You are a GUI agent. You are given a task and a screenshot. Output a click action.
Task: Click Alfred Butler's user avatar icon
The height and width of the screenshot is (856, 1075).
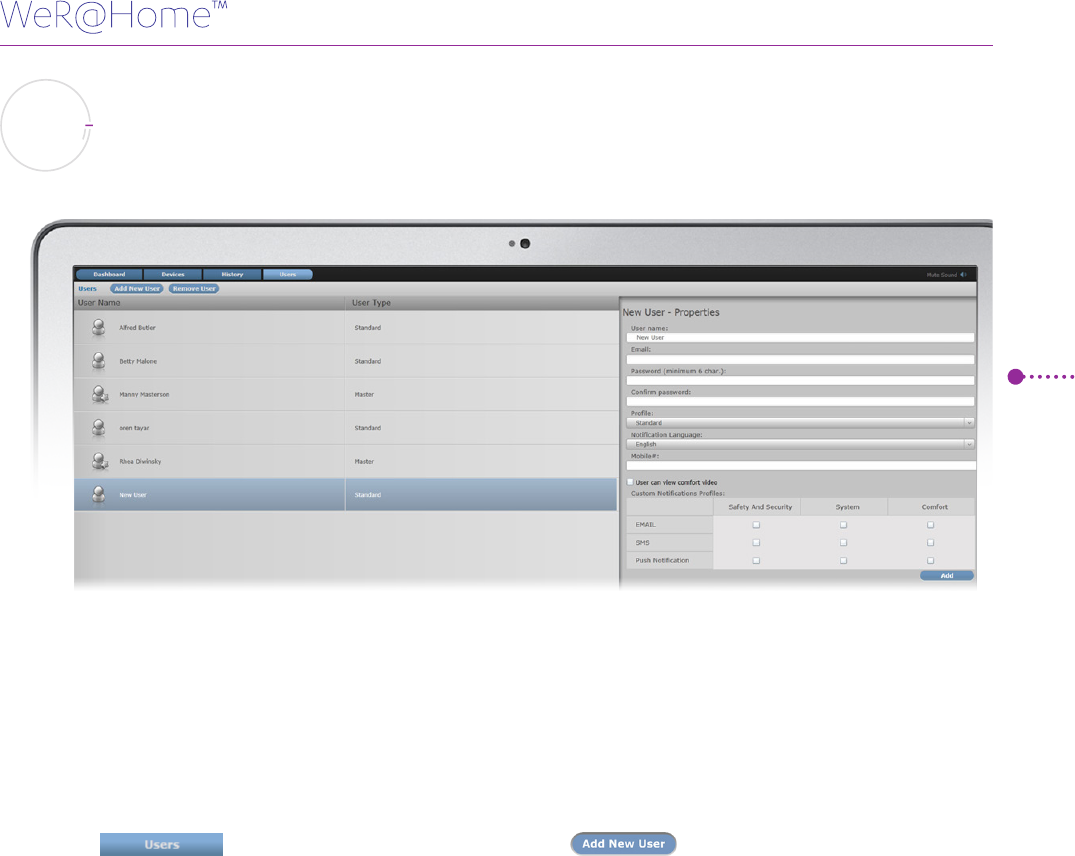click(99, 328)
